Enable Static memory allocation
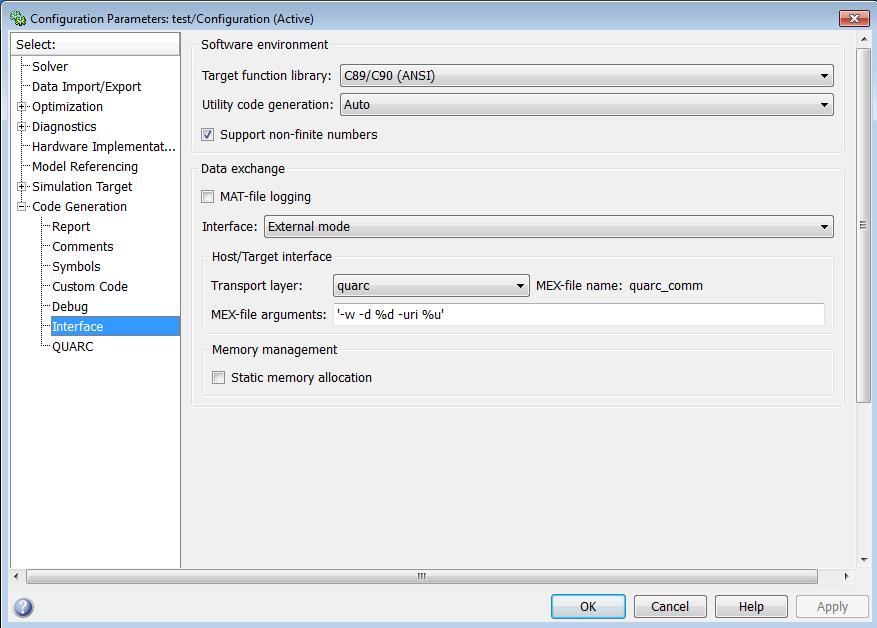Image resolution: width=877 pixels, height=628 pixels. tap(218, 378)
